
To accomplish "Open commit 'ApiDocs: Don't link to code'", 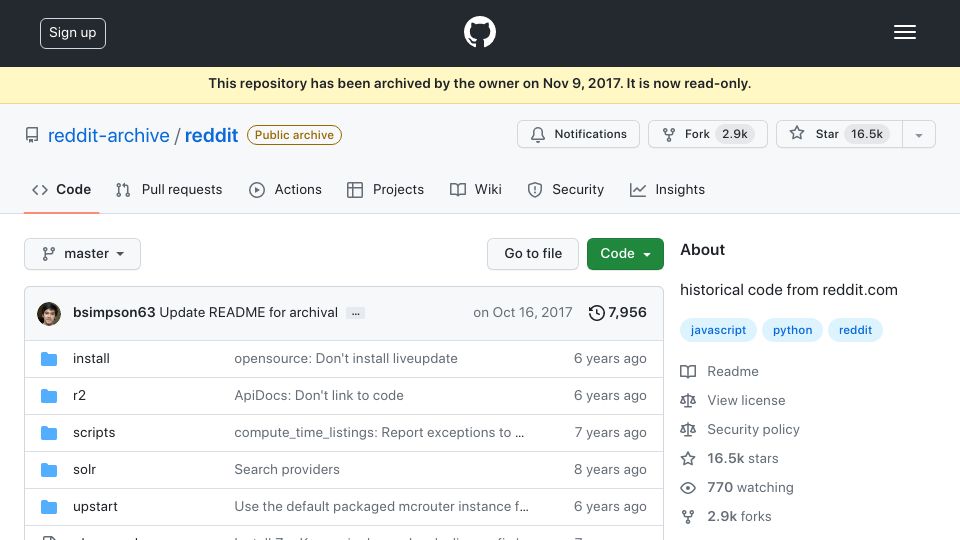I will 319,396.
